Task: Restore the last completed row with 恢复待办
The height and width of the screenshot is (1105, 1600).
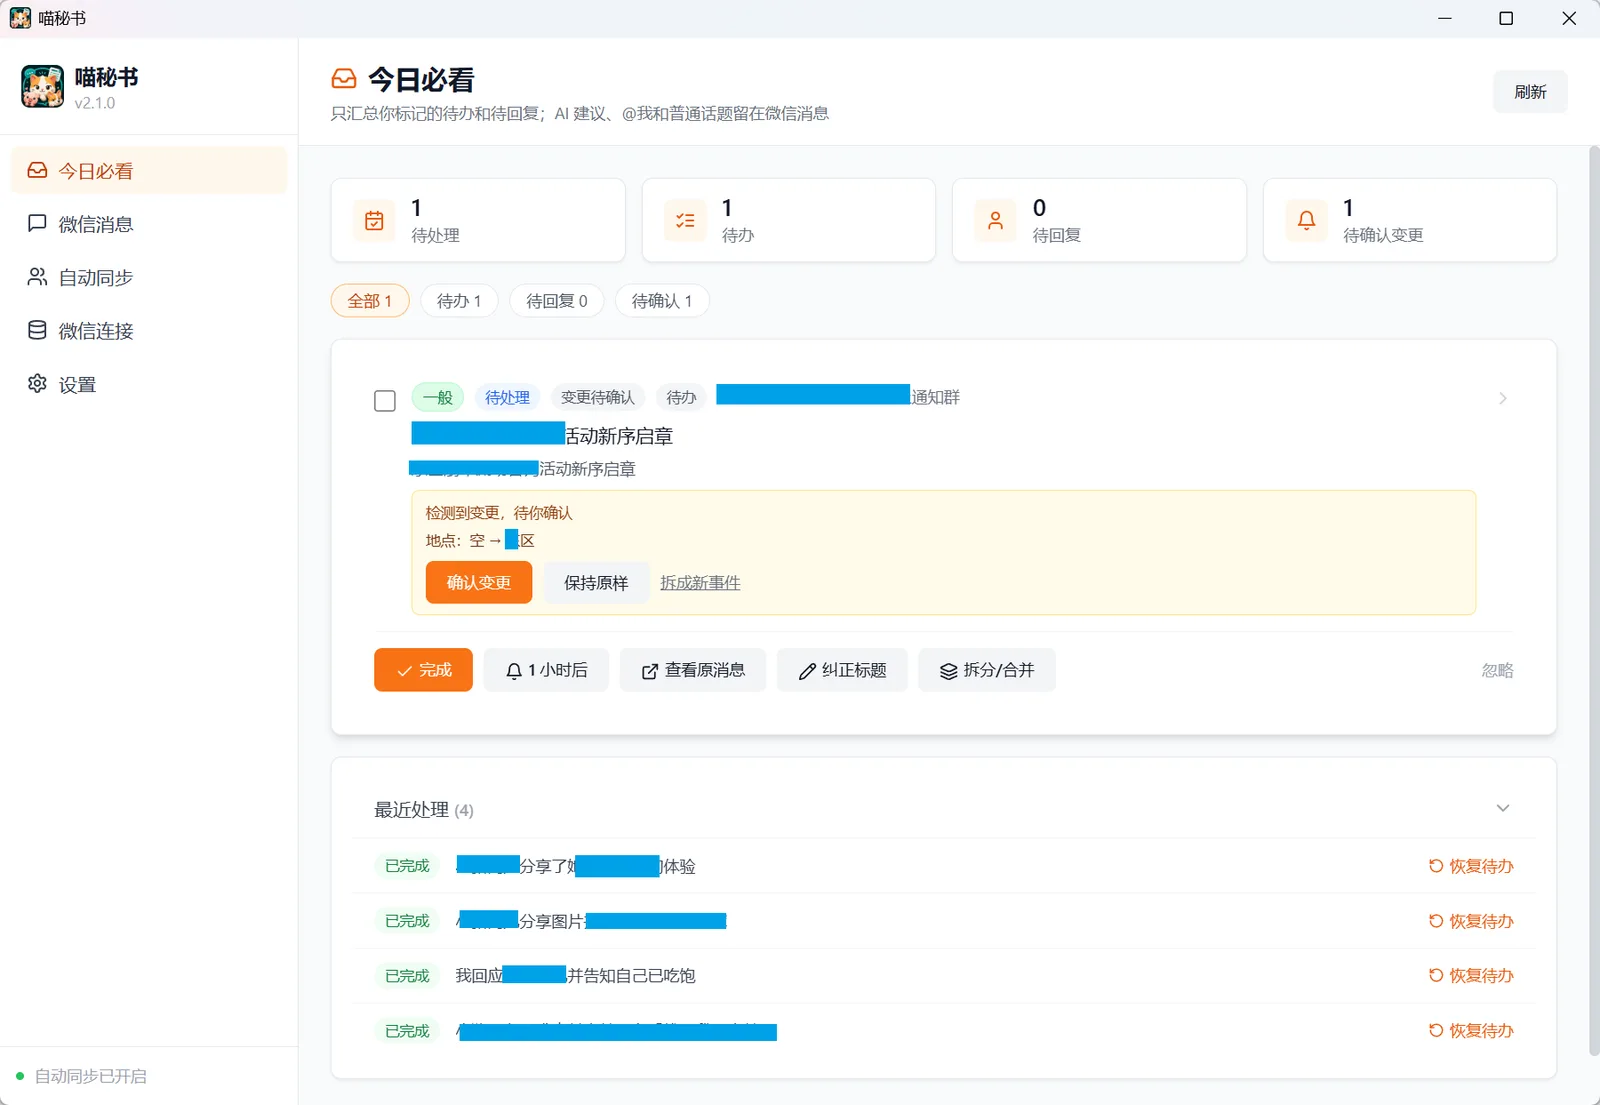Action: (1471, 1031)
